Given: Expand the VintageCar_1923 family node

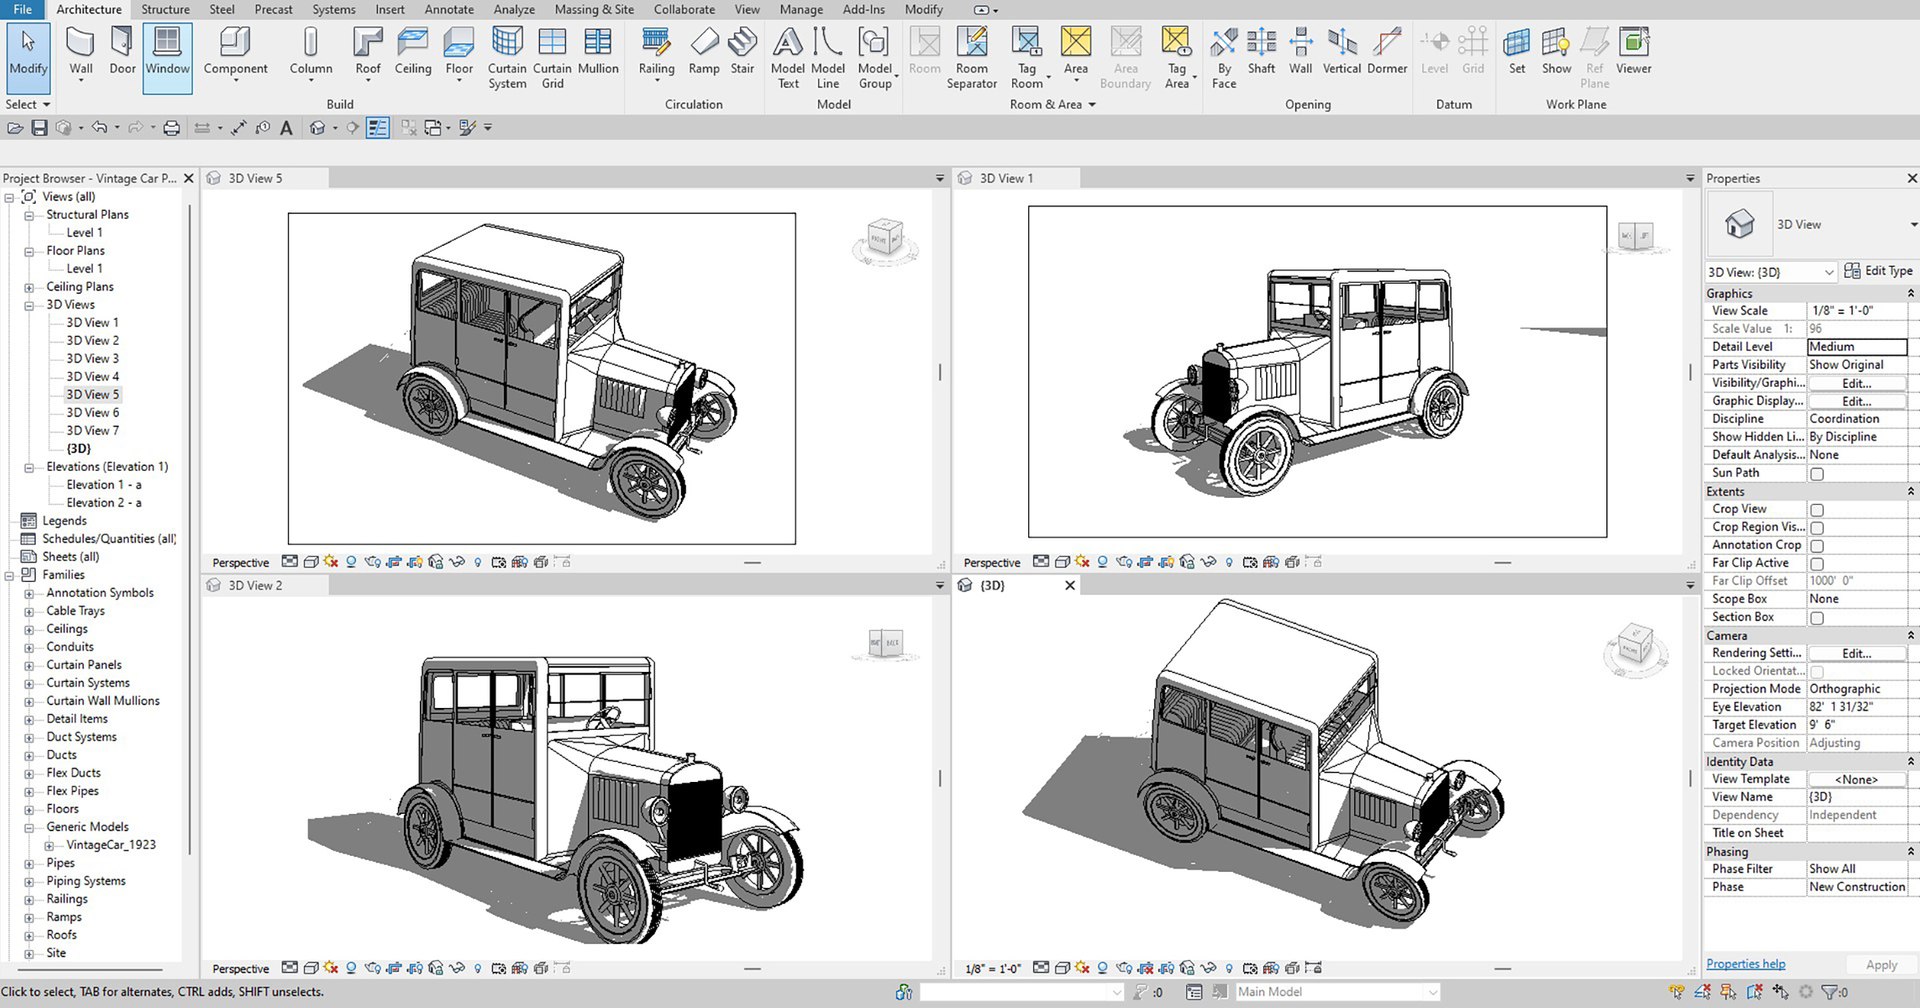Looking at the screenshot, I should 49,846.
